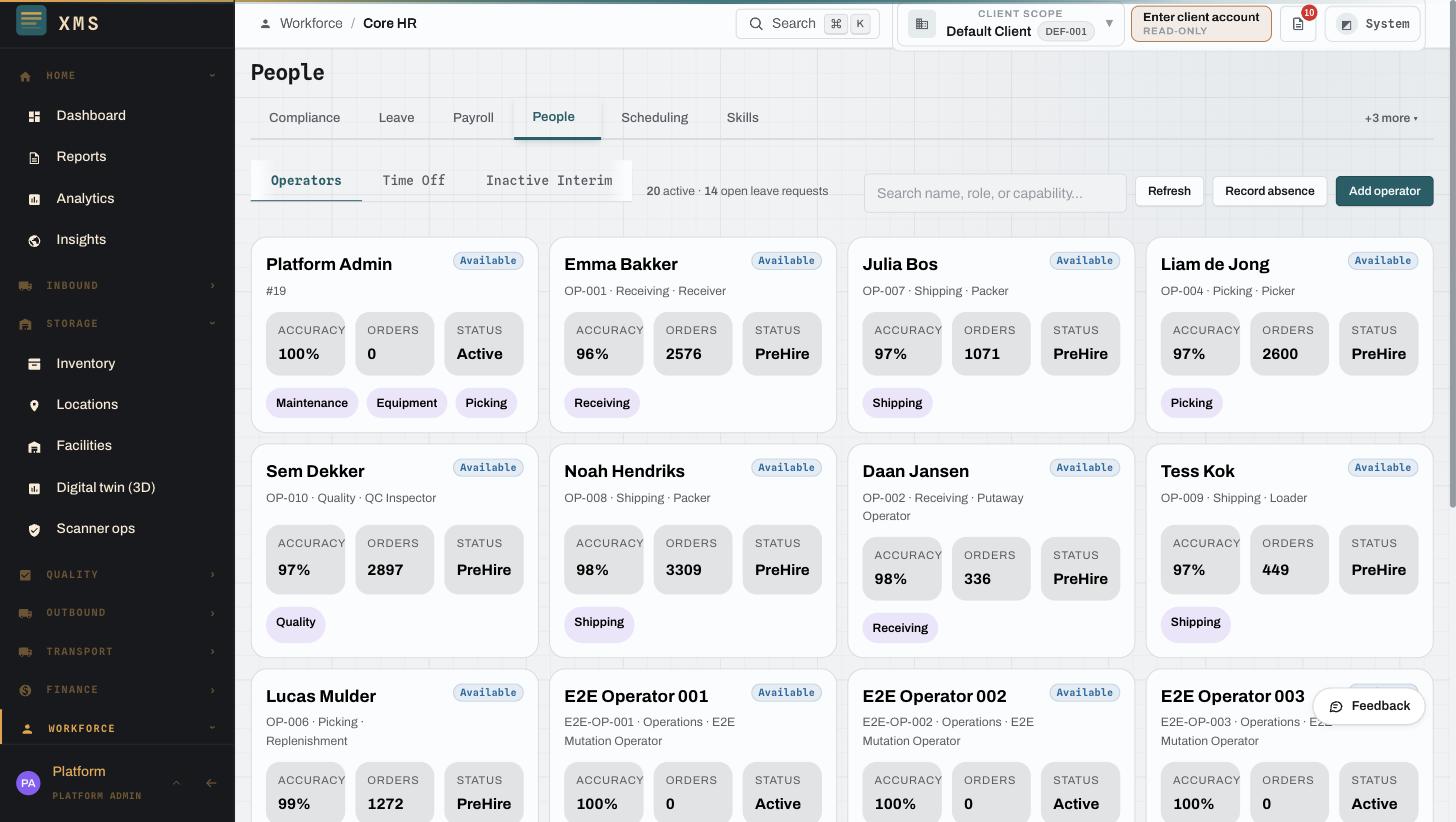Click the search magnifier icon
The image size is (1456, 822).
[x=756, y=24]
